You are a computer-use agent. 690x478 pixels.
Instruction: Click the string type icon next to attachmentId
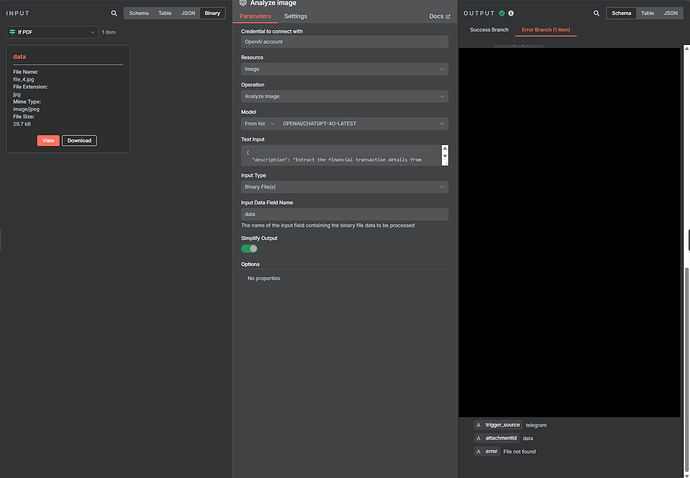tap(478, 438)
